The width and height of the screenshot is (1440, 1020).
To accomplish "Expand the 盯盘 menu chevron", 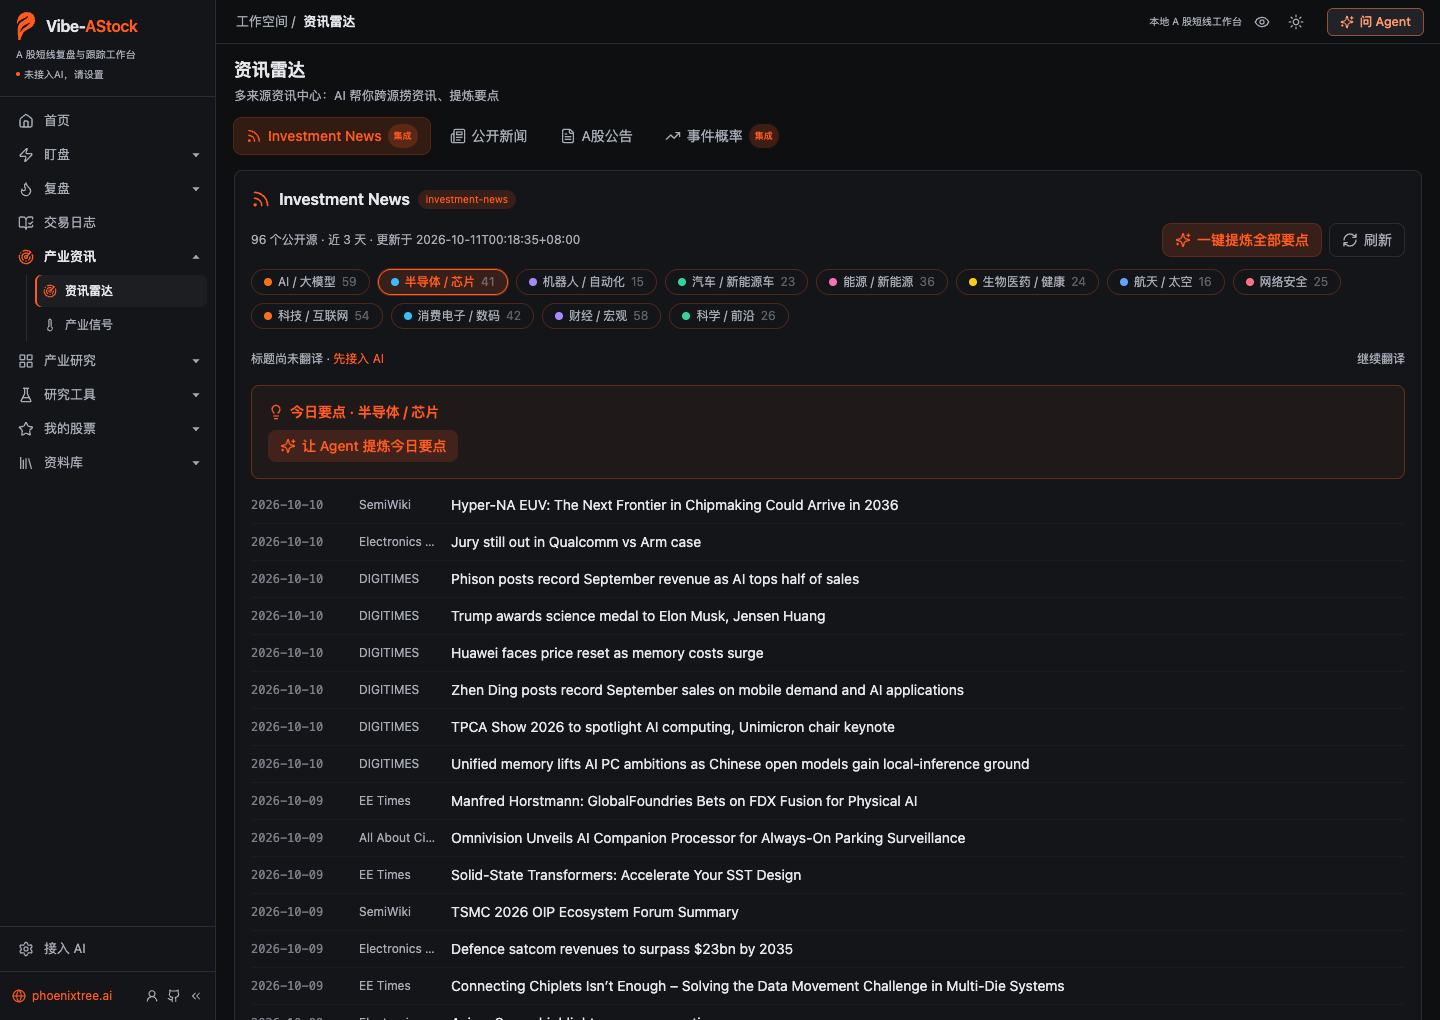I will (196, 155).
